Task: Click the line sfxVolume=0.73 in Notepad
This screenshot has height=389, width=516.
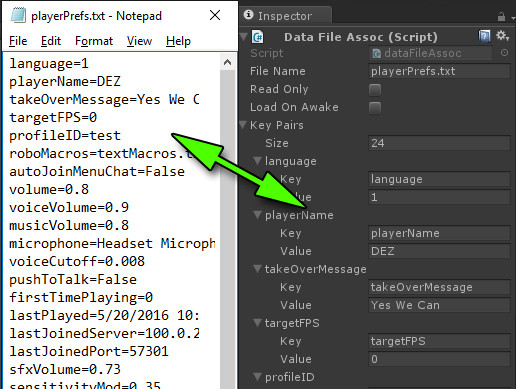Action: (65, 369)
